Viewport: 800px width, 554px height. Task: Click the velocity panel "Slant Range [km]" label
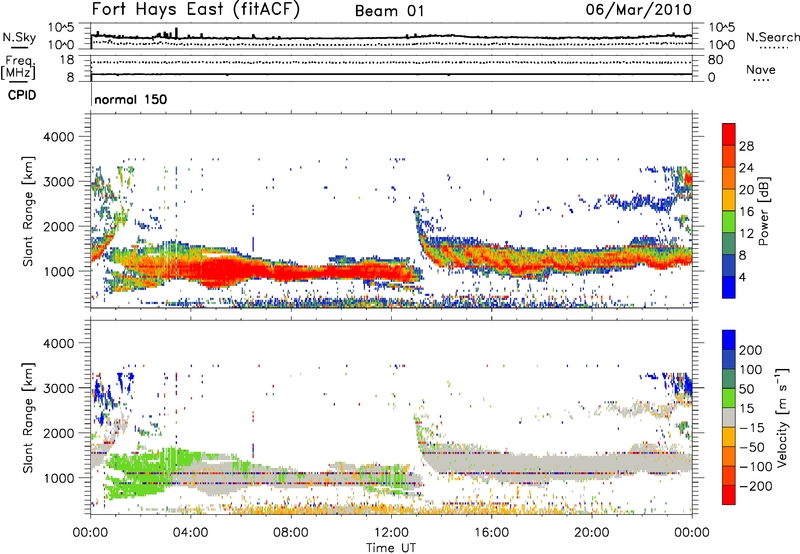click(29, 417)
